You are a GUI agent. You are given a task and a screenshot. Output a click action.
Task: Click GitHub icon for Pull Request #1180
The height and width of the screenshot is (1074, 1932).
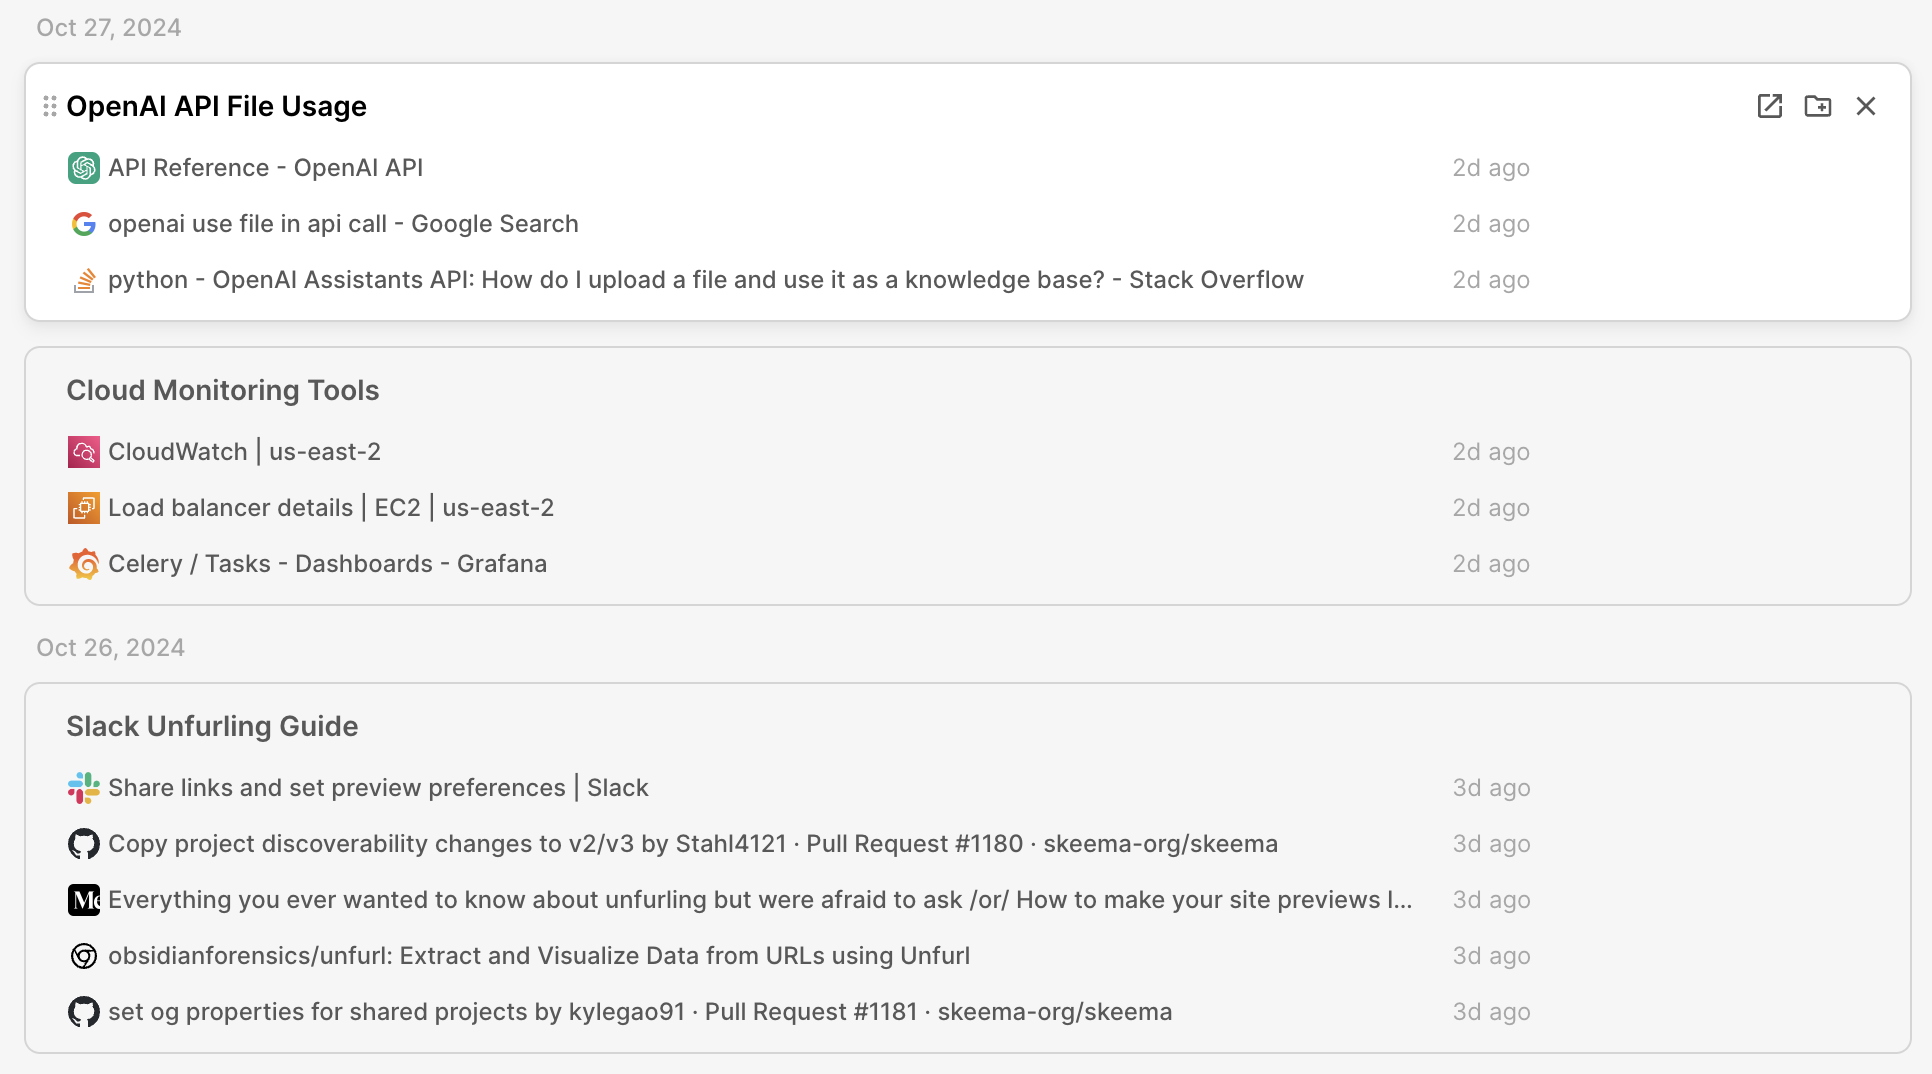click(x=84, y=844)
